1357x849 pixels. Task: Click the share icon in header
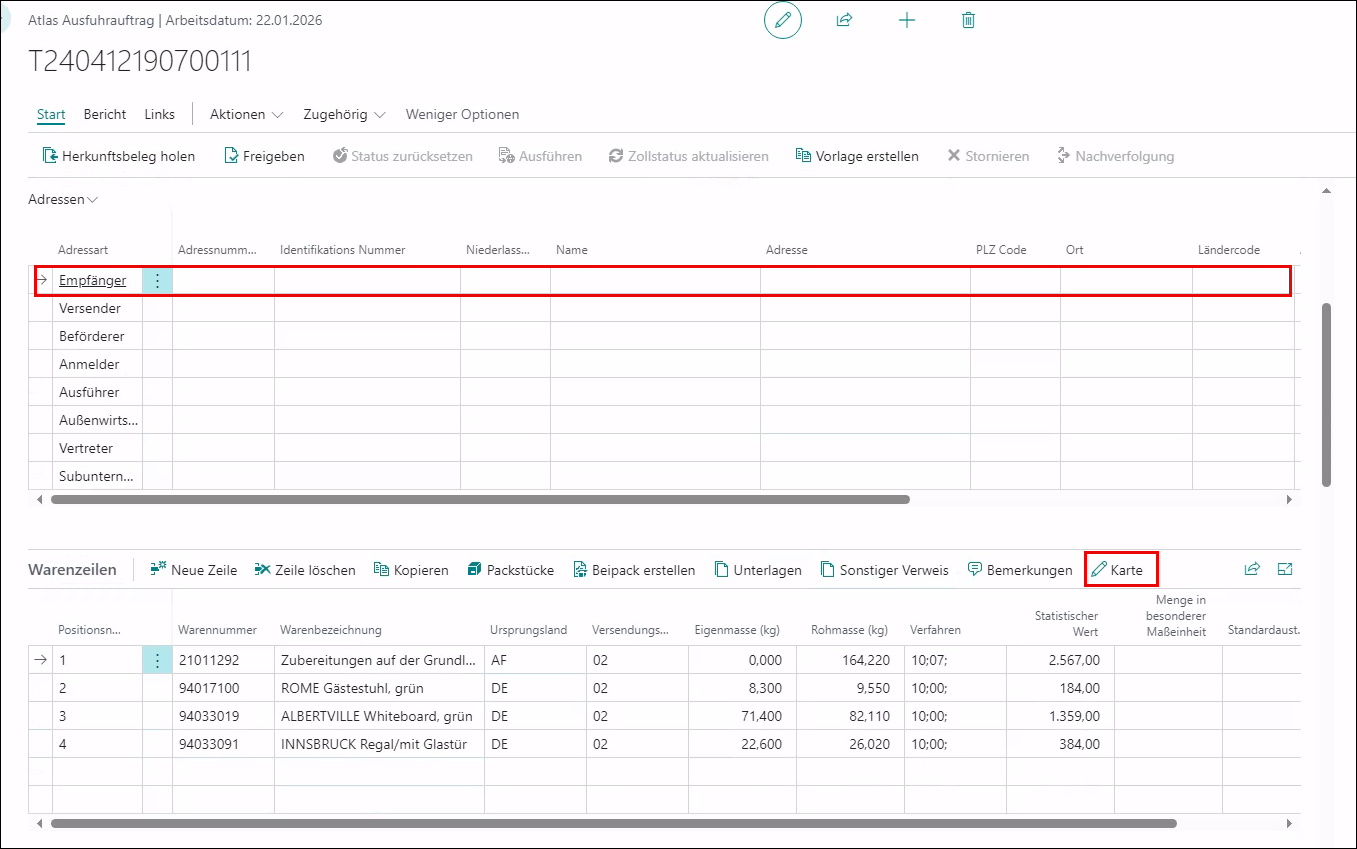844,20
